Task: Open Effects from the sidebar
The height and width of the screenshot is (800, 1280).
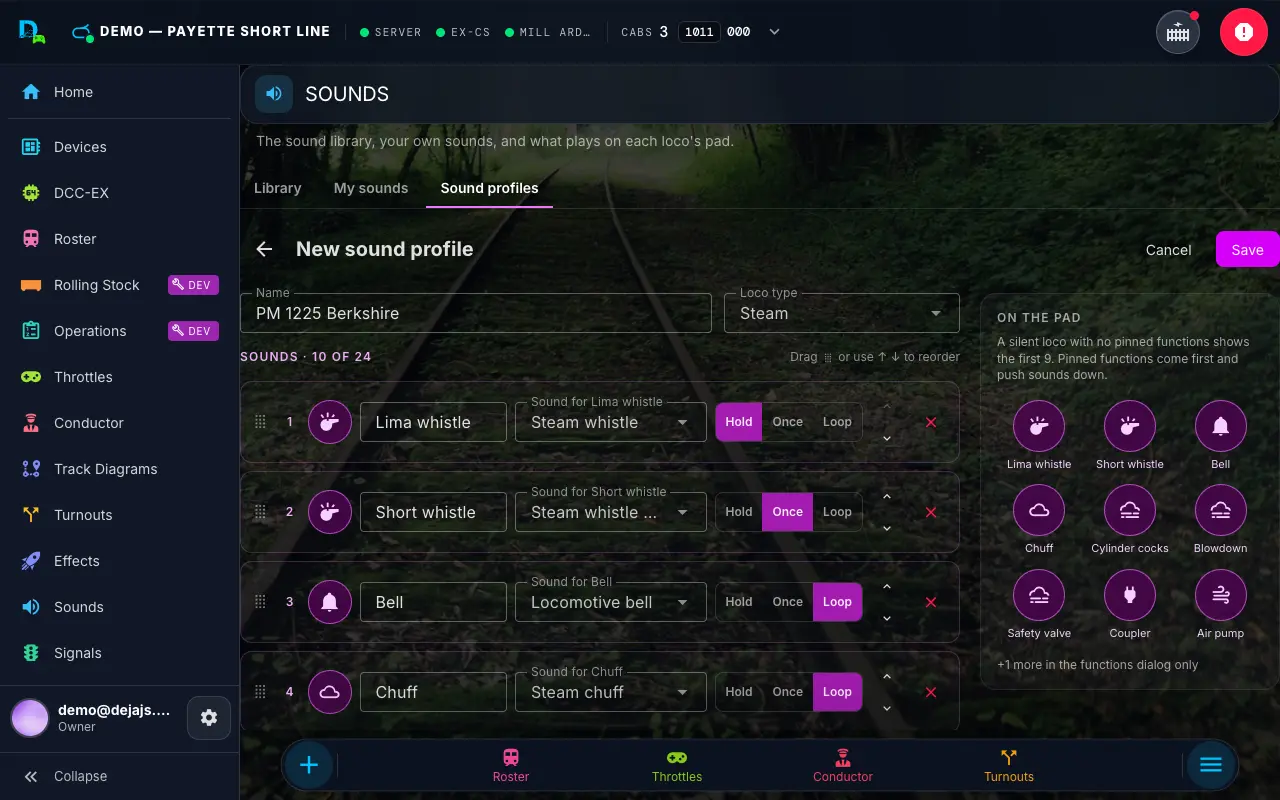Action: pos(120,561)
